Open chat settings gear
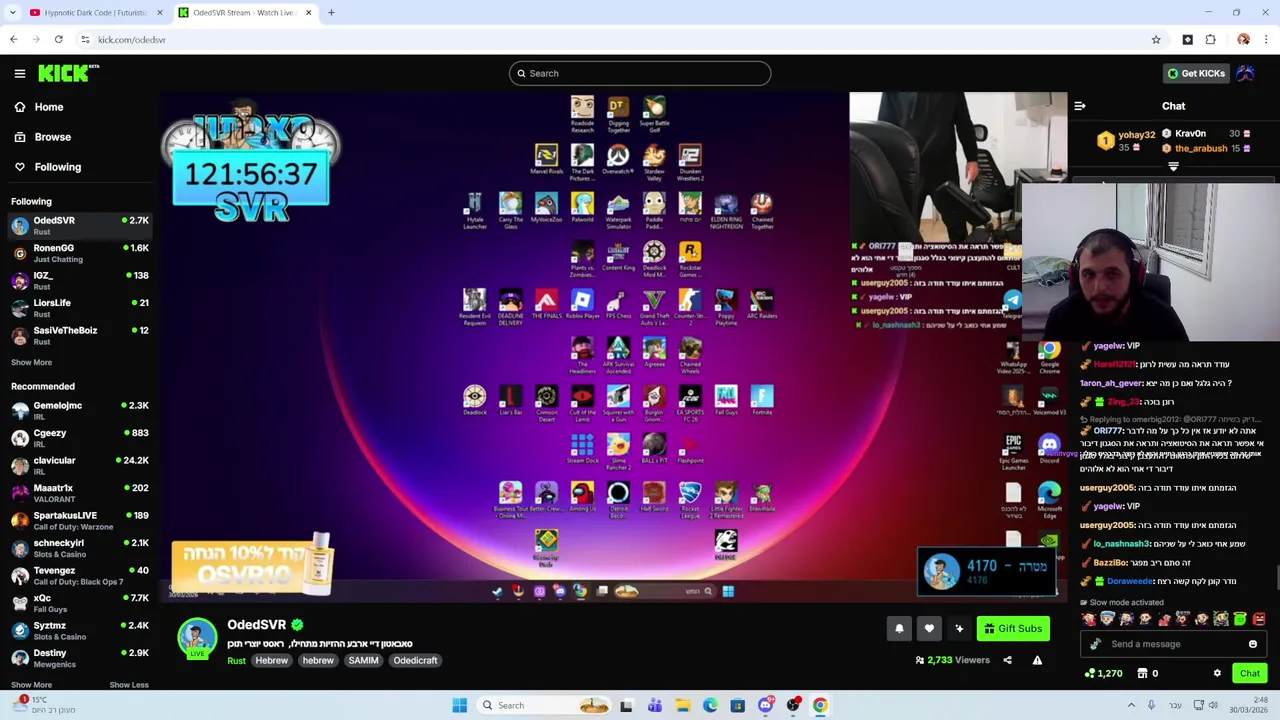Screen dimensions: 1280x720 click(1217, 673)
